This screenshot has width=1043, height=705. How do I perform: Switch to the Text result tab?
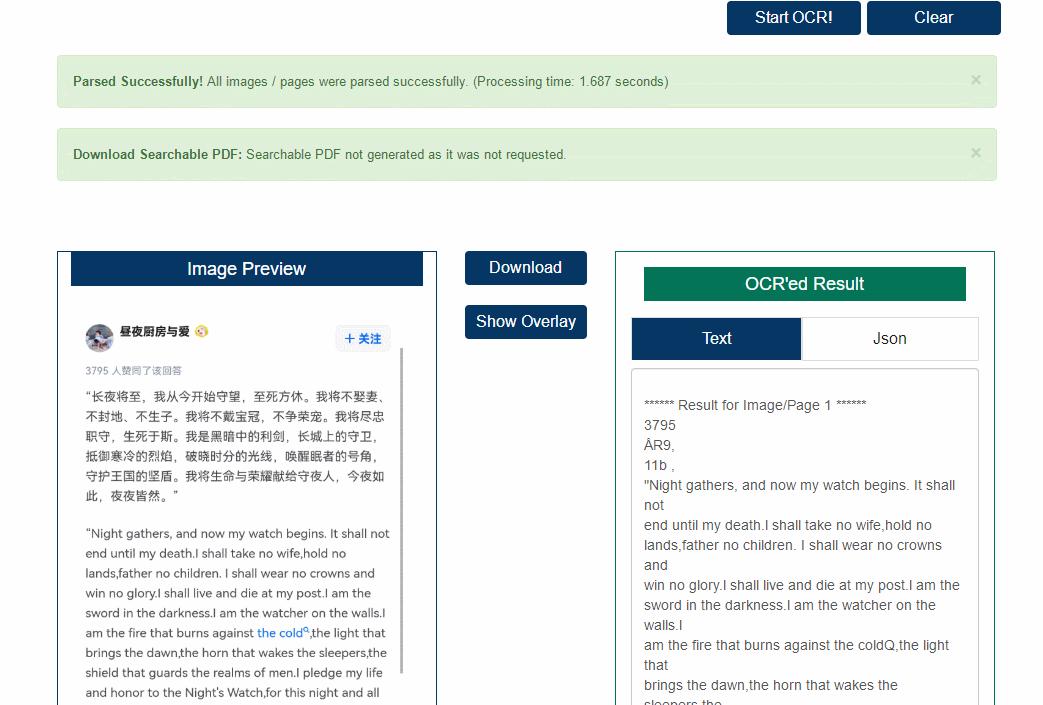[x=715, y=338]
